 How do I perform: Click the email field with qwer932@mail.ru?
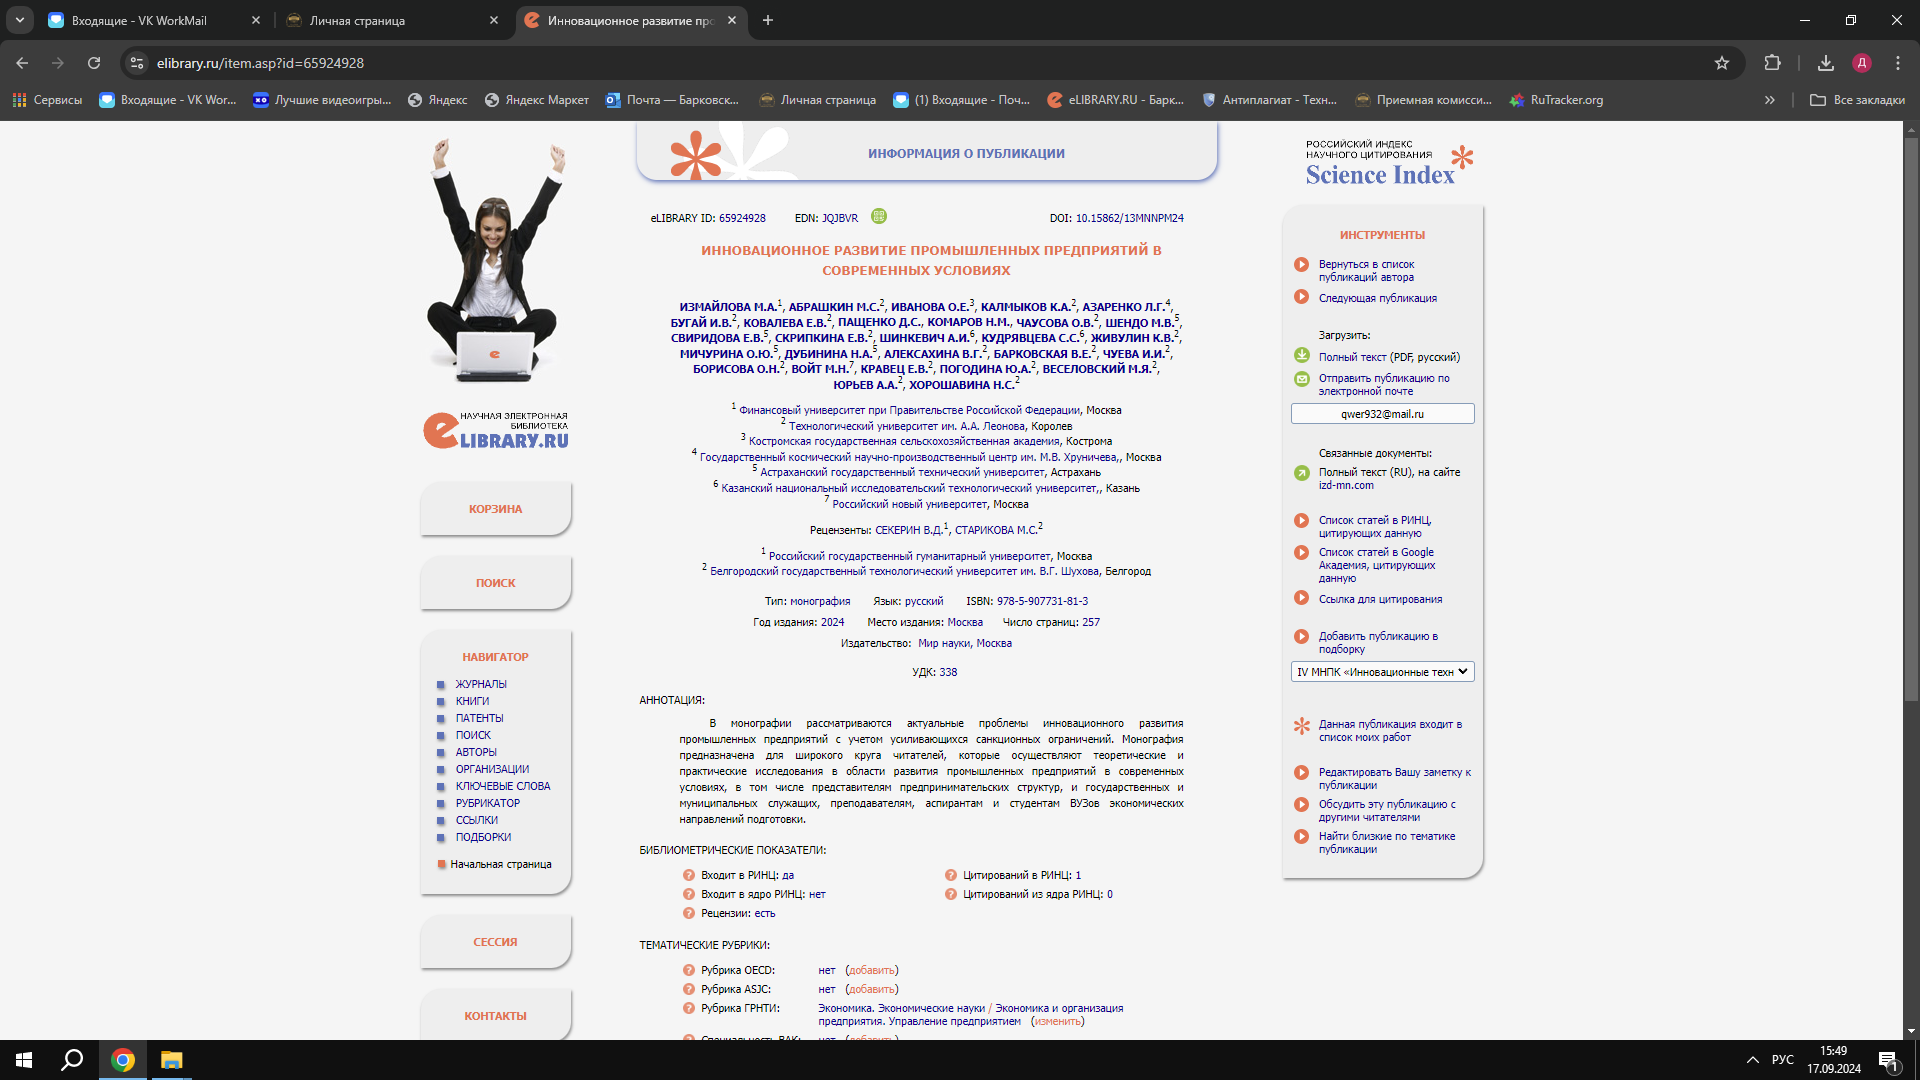(1382, 414)
